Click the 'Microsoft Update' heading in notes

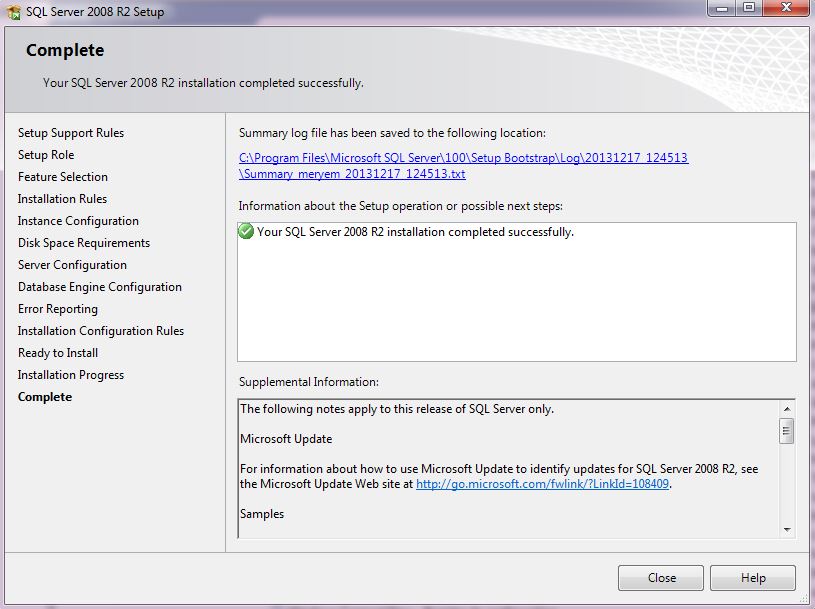click(x=286, y=439)
